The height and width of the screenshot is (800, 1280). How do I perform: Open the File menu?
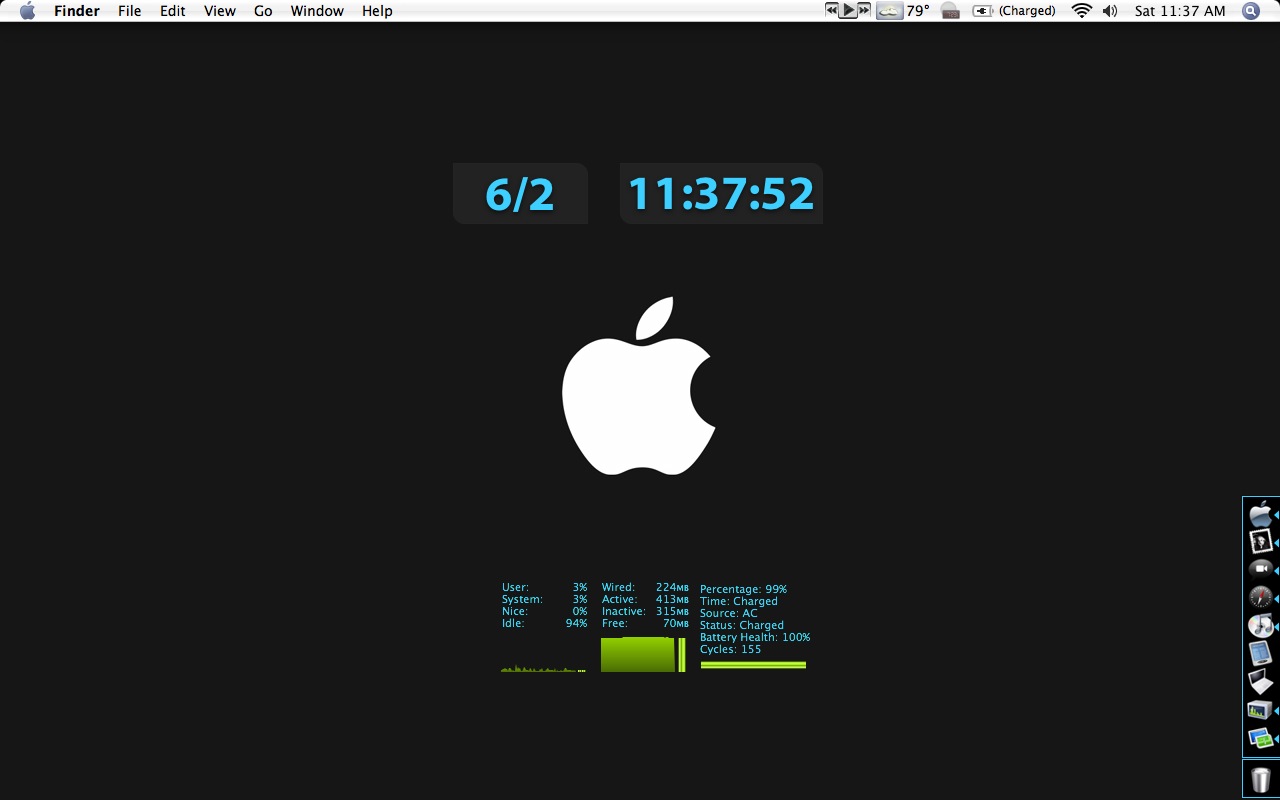pos(129,11)
